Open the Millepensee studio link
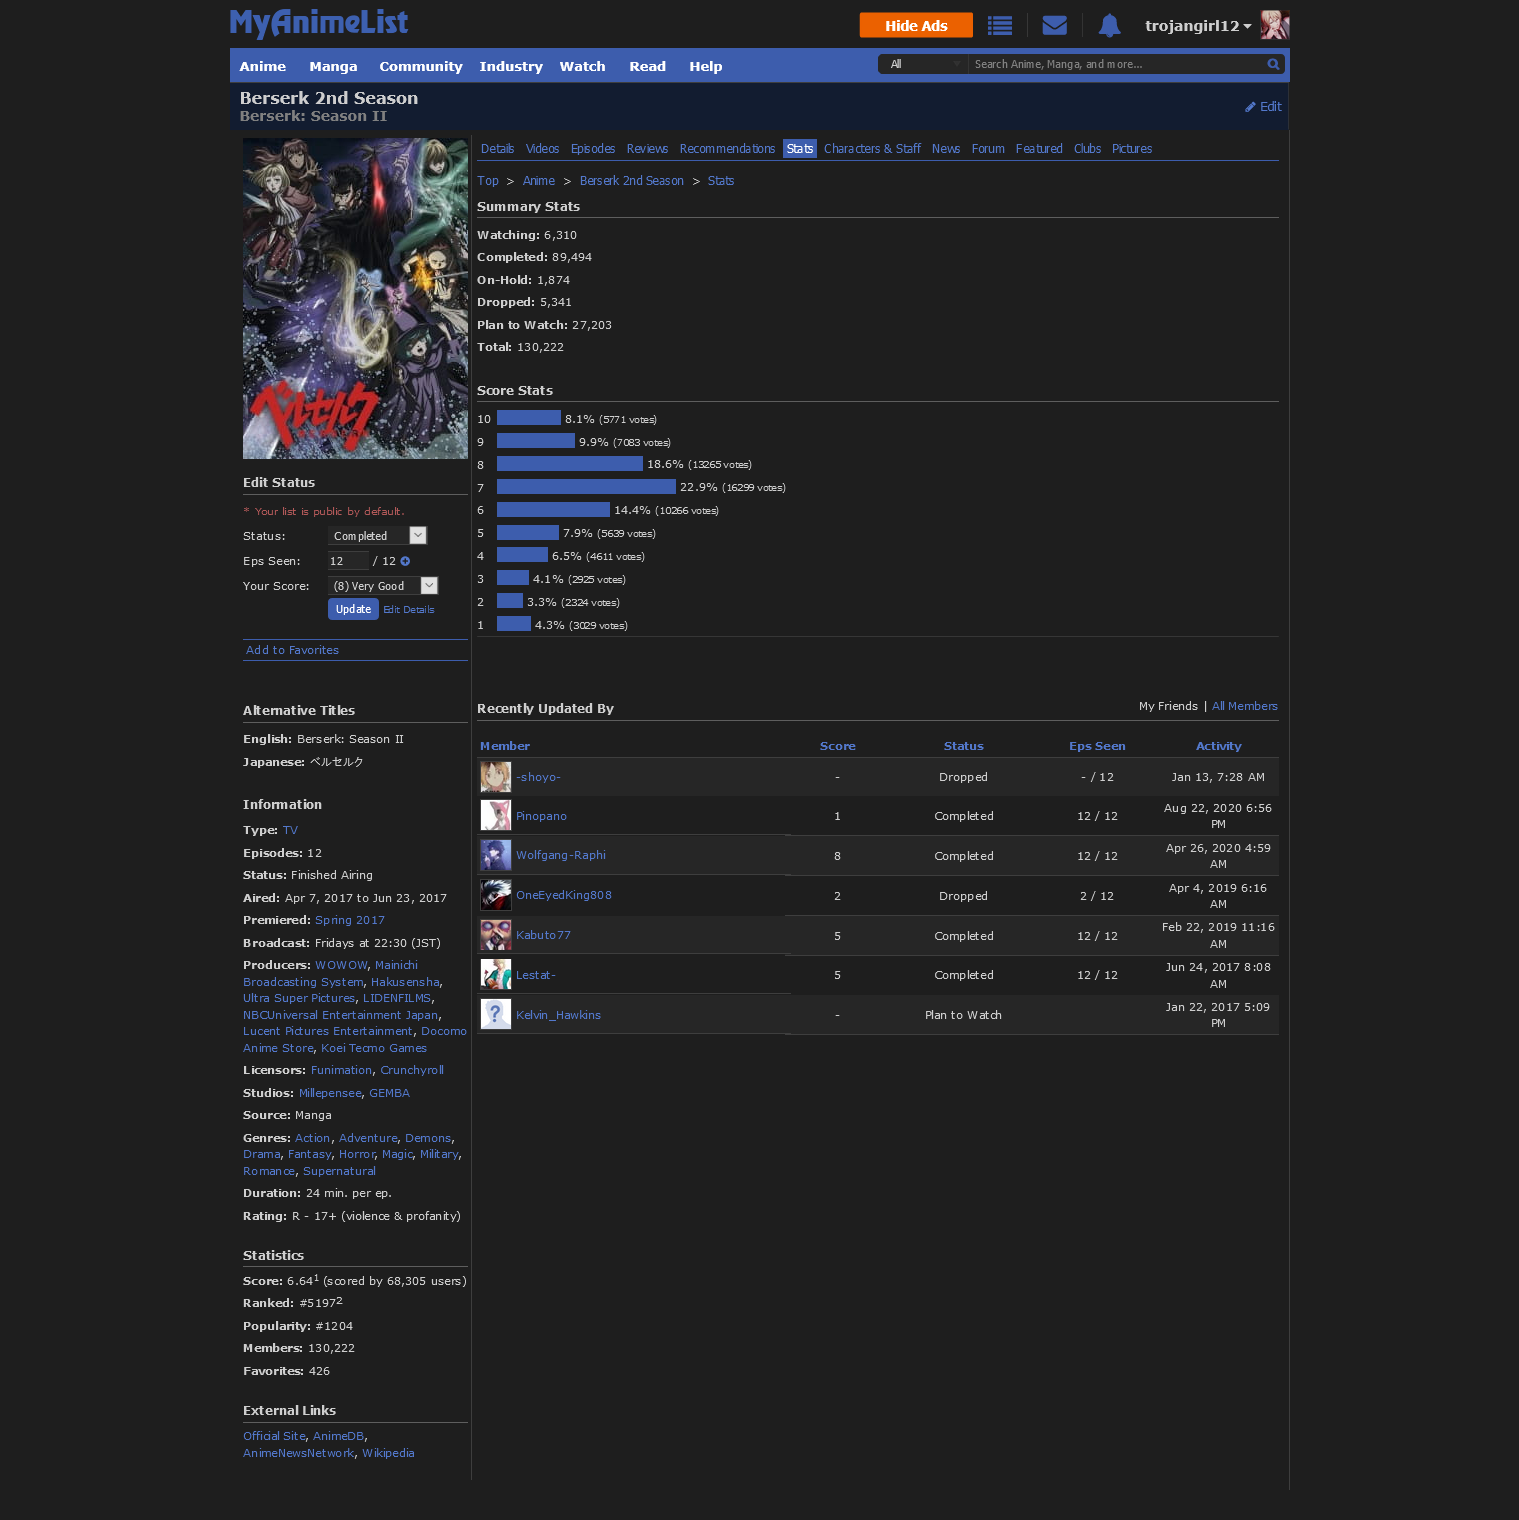This screenshot has width=1519, height=1520. coord(330,1093)
